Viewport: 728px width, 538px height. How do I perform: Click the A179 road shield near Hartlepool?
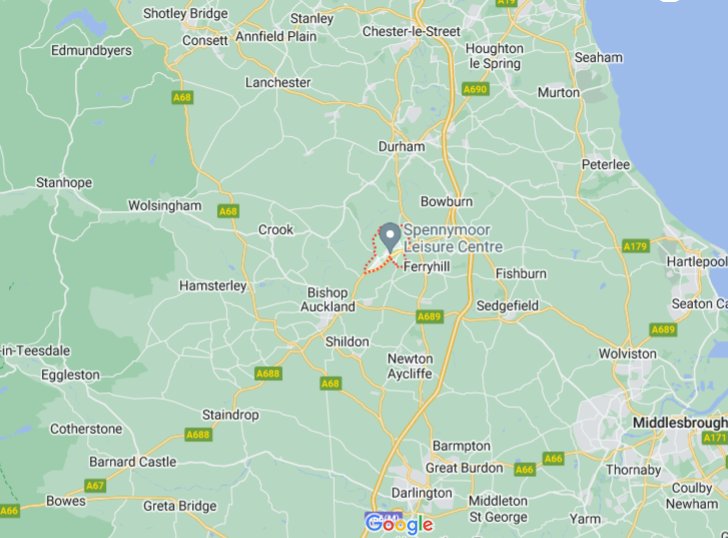click(x=636, y=246)
